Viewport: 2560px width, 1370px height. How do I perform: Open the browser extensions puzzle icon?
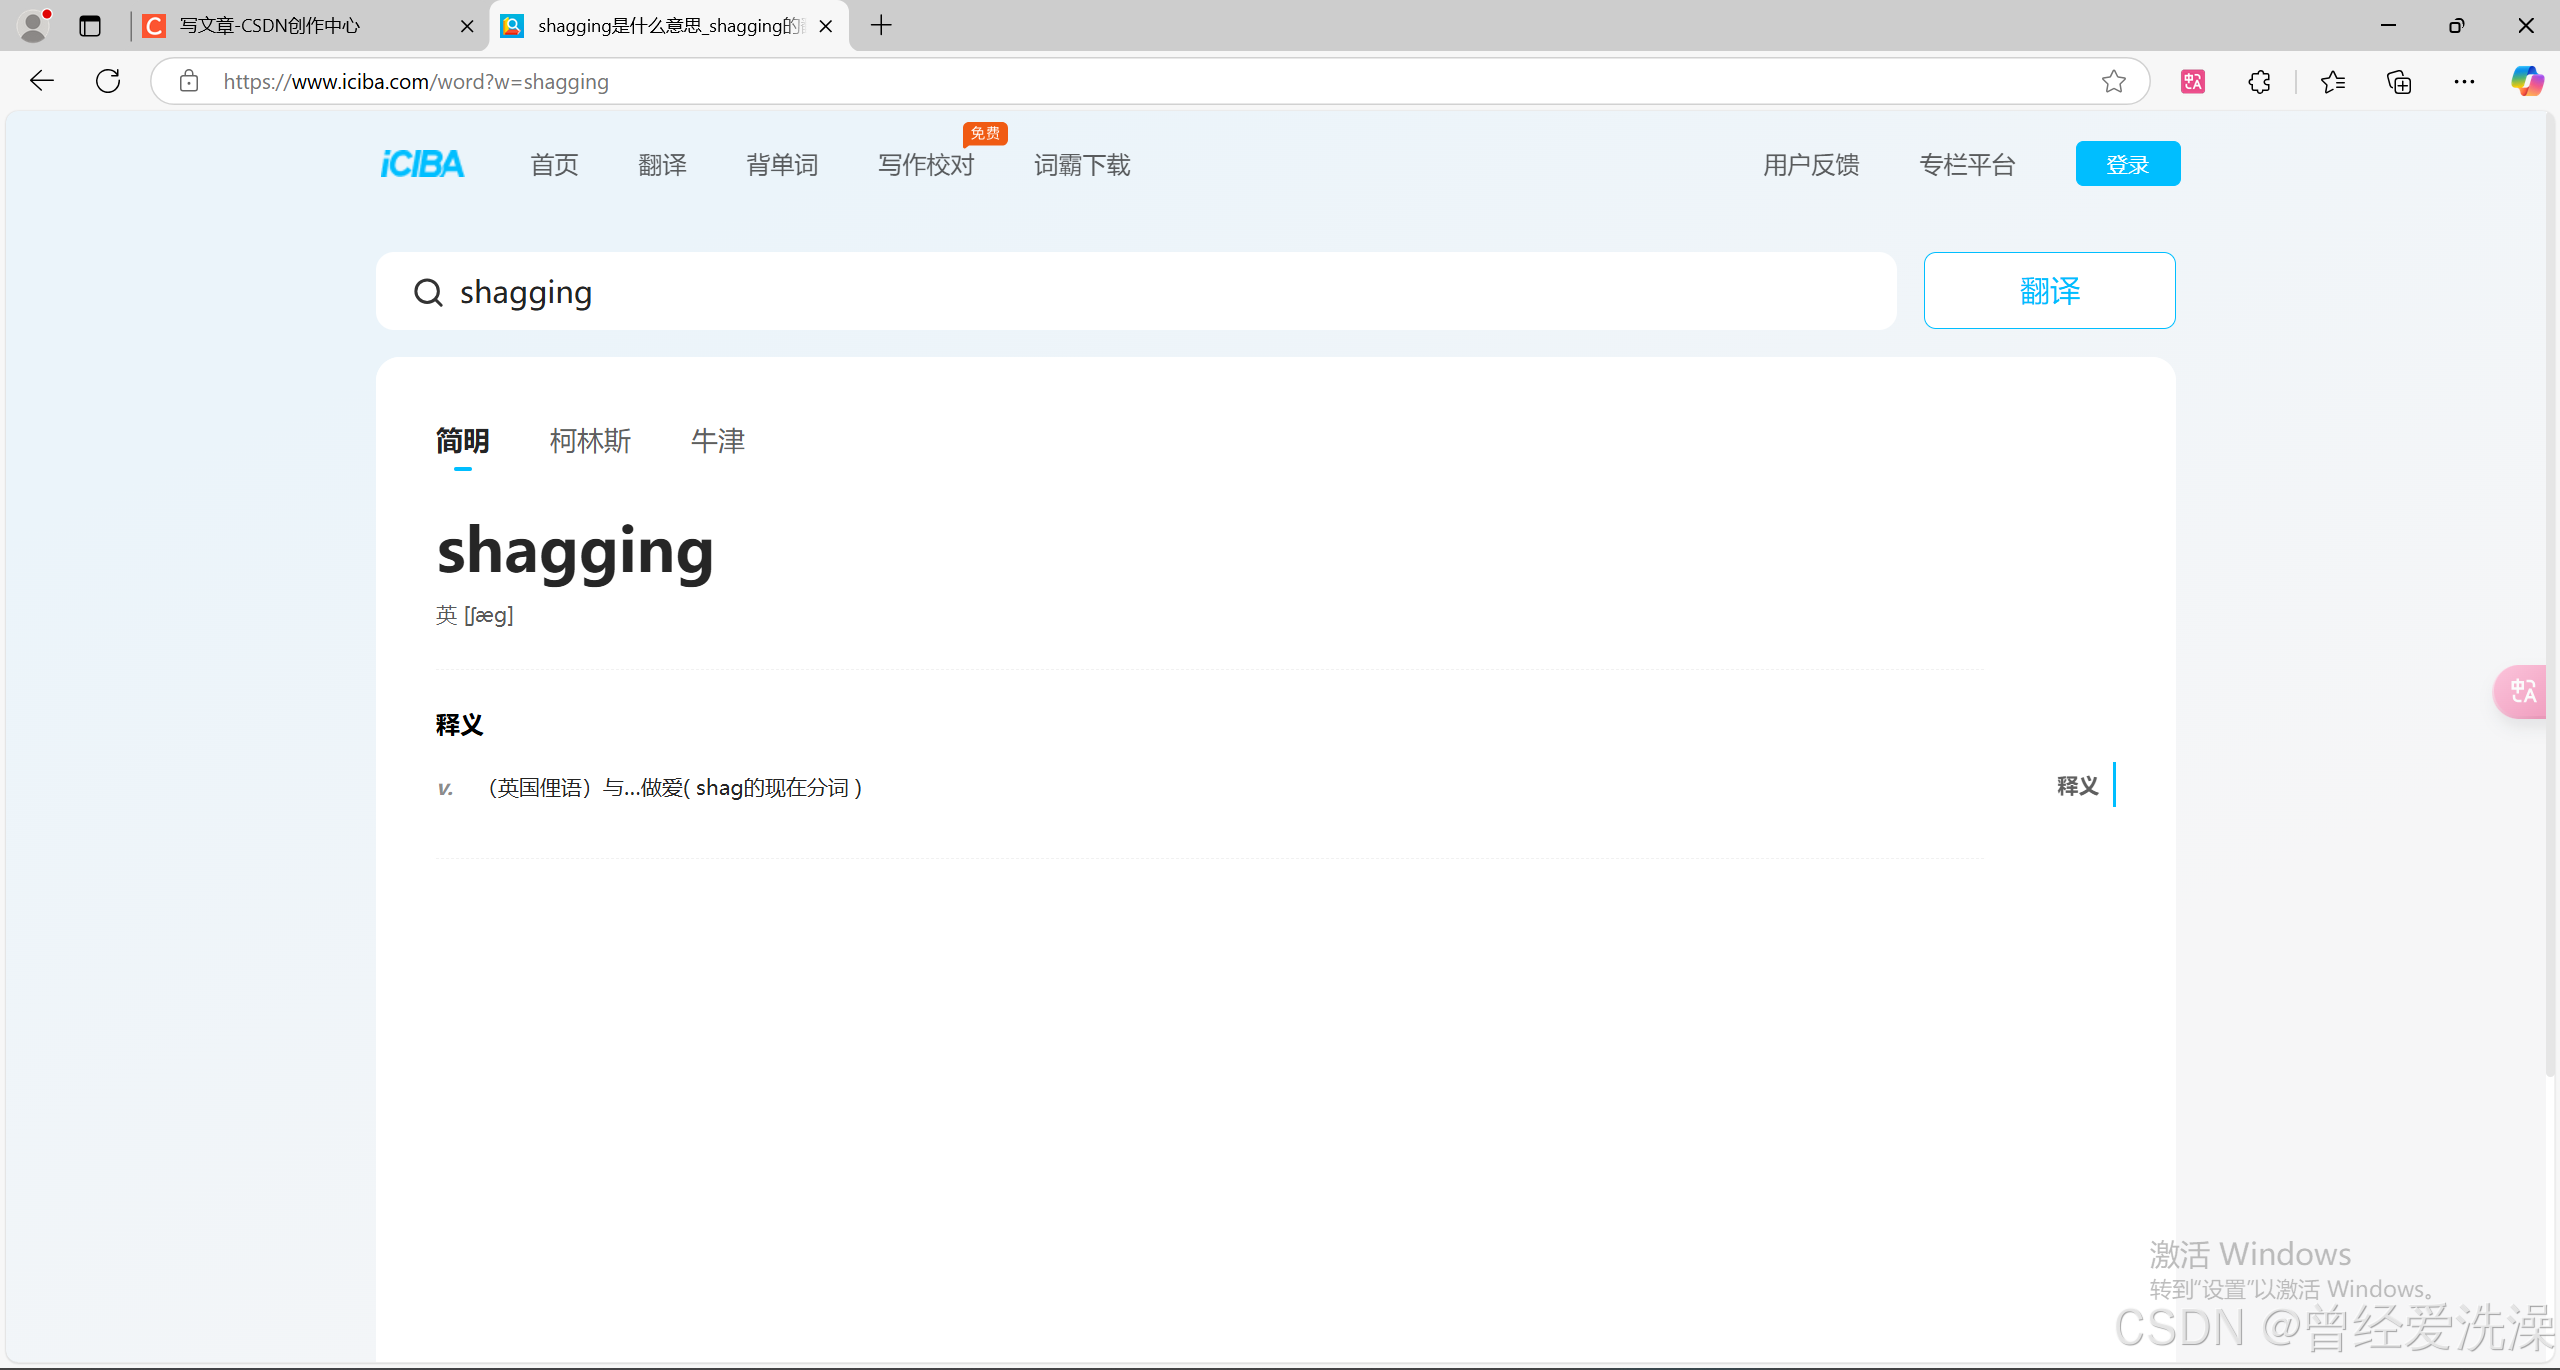(2259, 82)
